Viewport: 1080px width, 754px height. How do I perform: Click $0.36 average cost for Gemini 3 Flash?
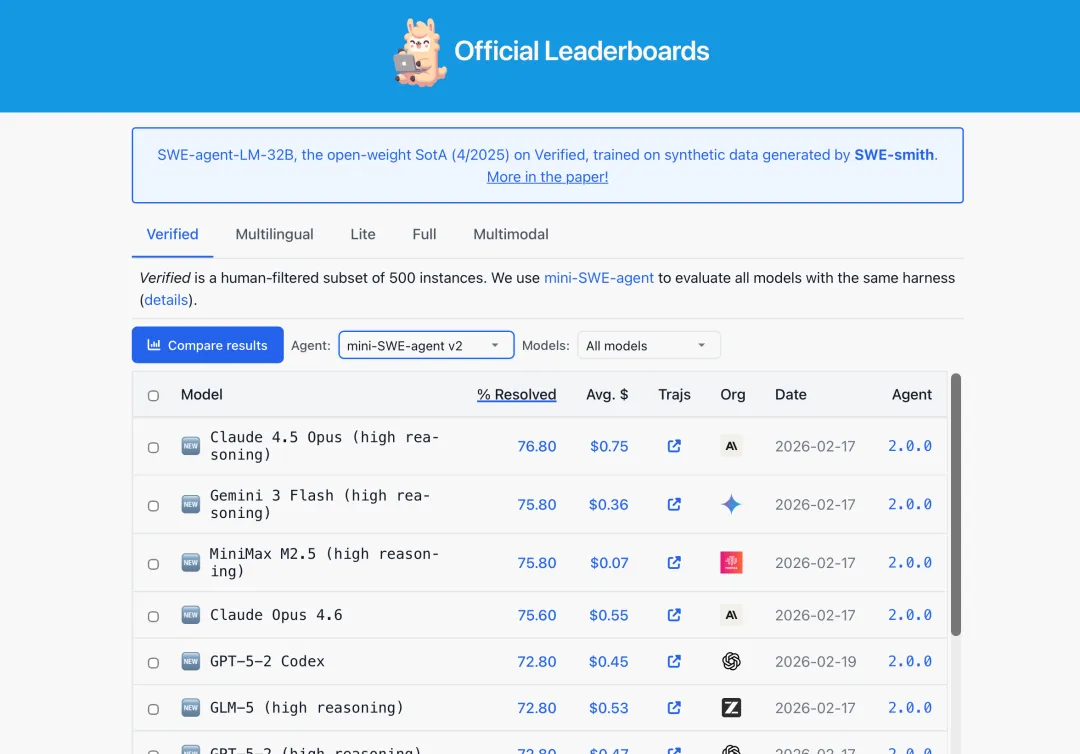click(608, 505)
